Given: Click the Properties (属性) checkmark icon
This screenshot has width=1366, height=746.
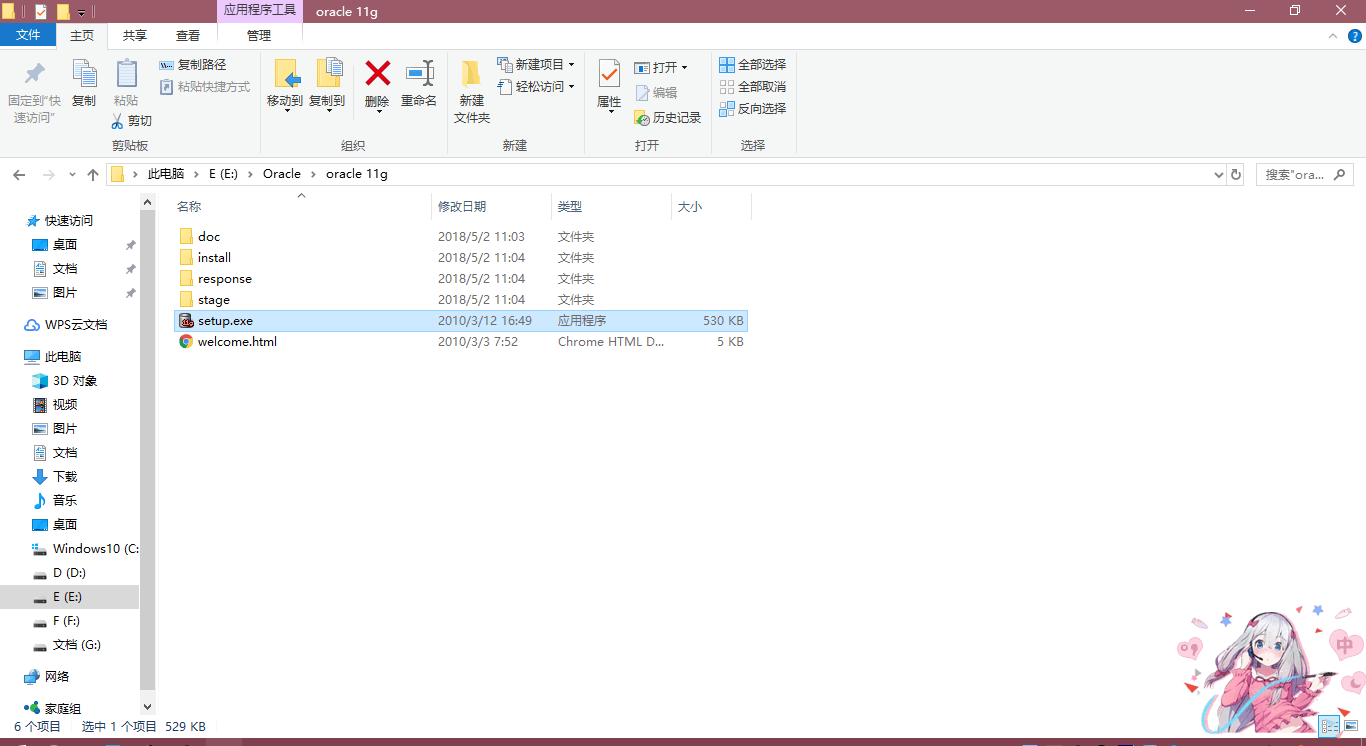Looking at the screenshot, I should click(609, 74).
